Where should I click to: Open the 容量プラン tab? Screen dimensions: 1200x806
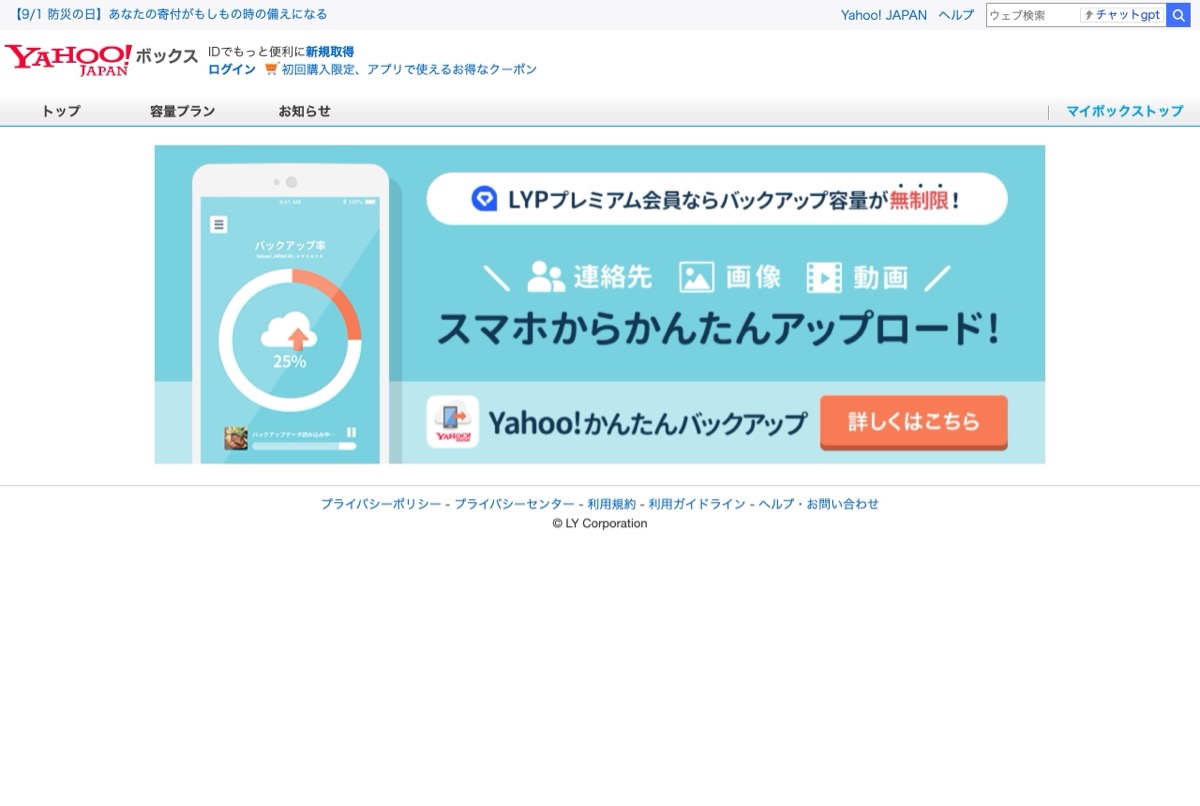(182, 111)
